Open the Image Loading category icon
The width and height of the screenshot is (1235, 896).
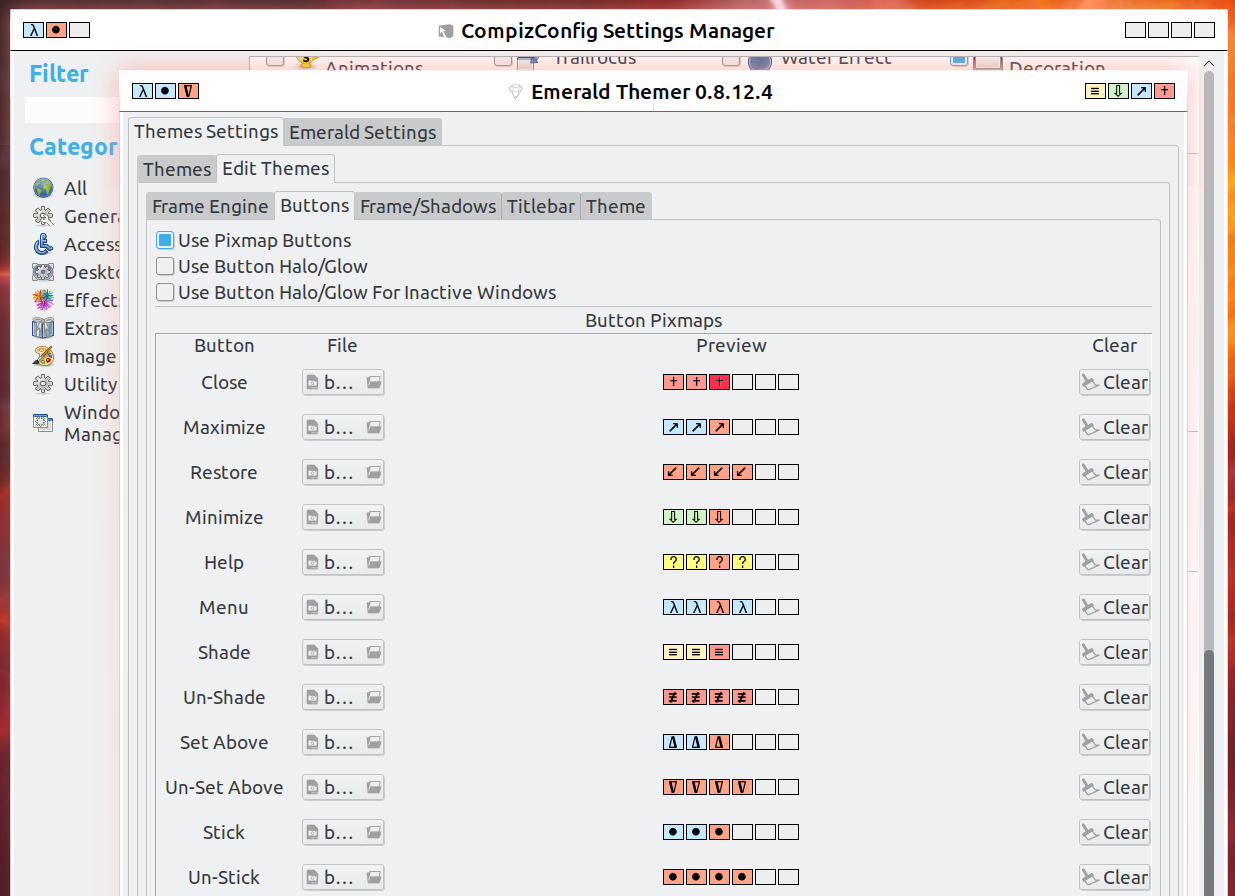point(43,356)
